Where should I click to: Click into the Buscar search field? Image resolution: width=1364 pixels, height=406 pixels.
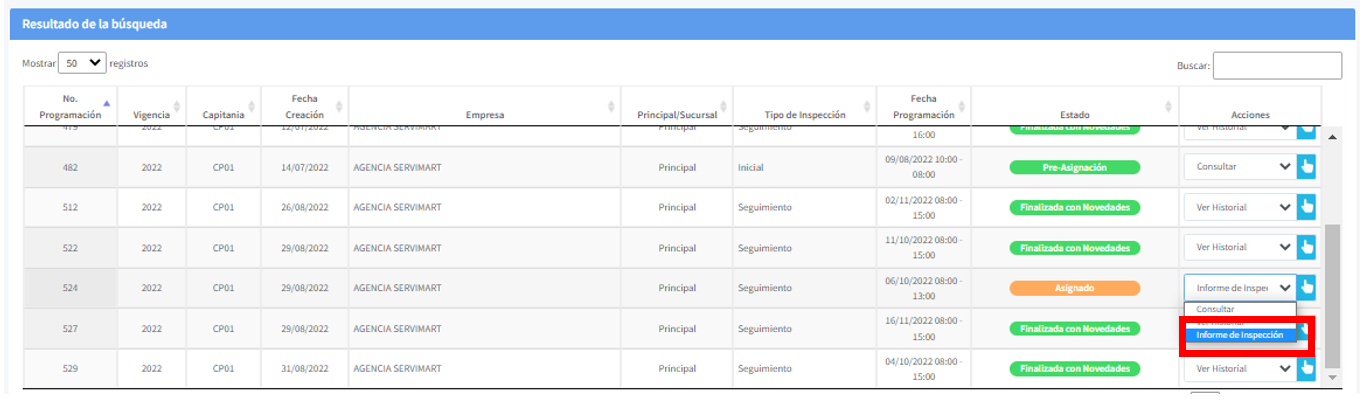(x=1277, y=66)
